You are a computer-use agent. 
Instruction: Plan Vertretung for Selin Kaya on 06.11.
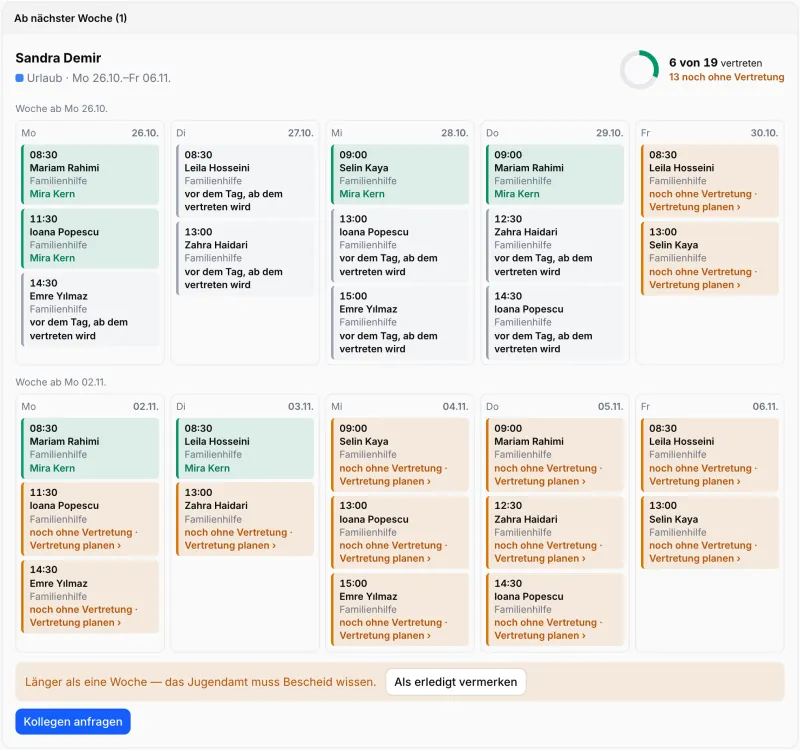(x=694, y=558)
